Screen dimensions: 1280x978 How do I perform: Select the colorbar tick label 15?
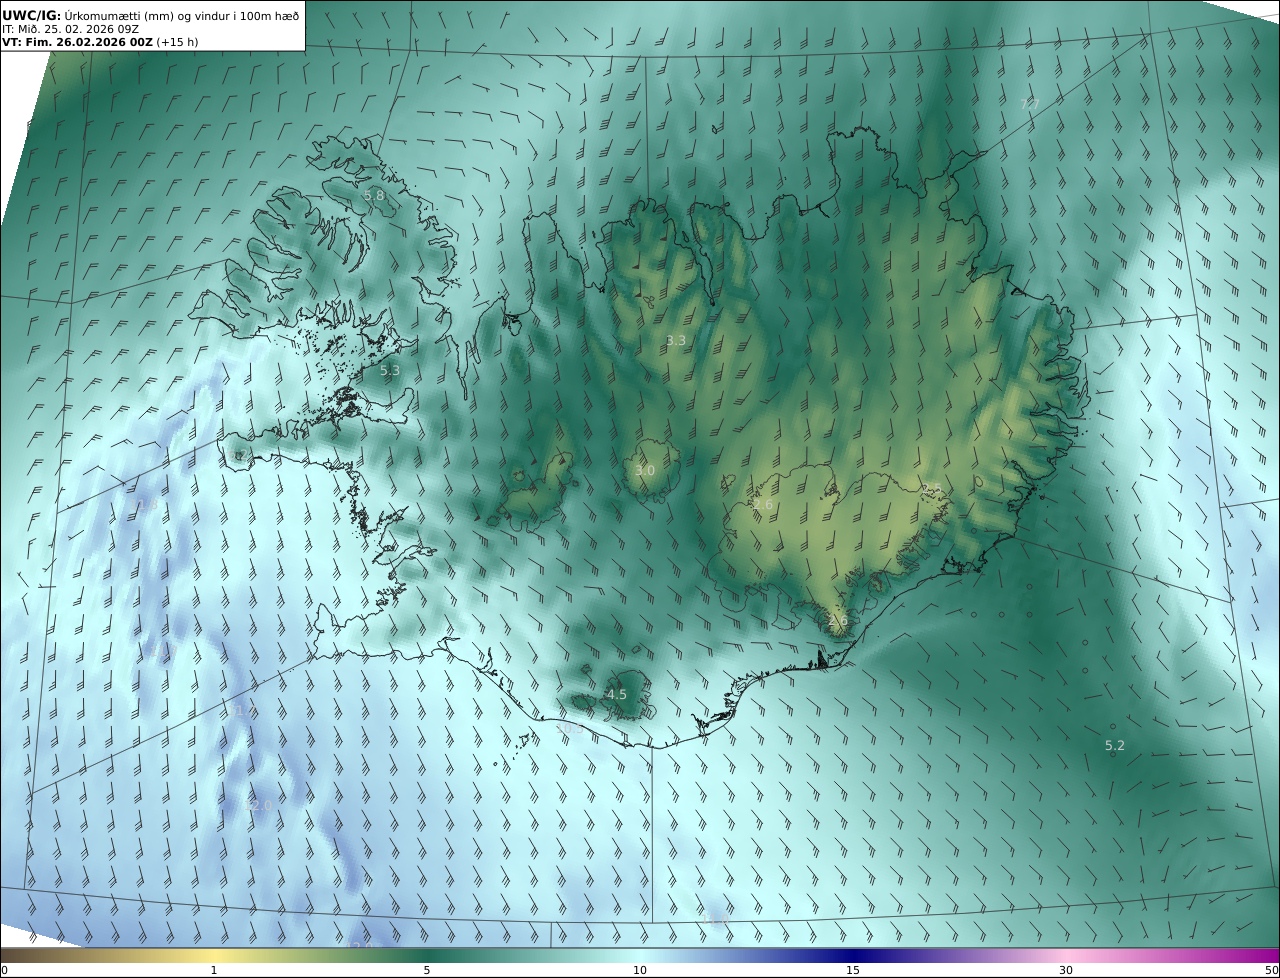point(853,970)
